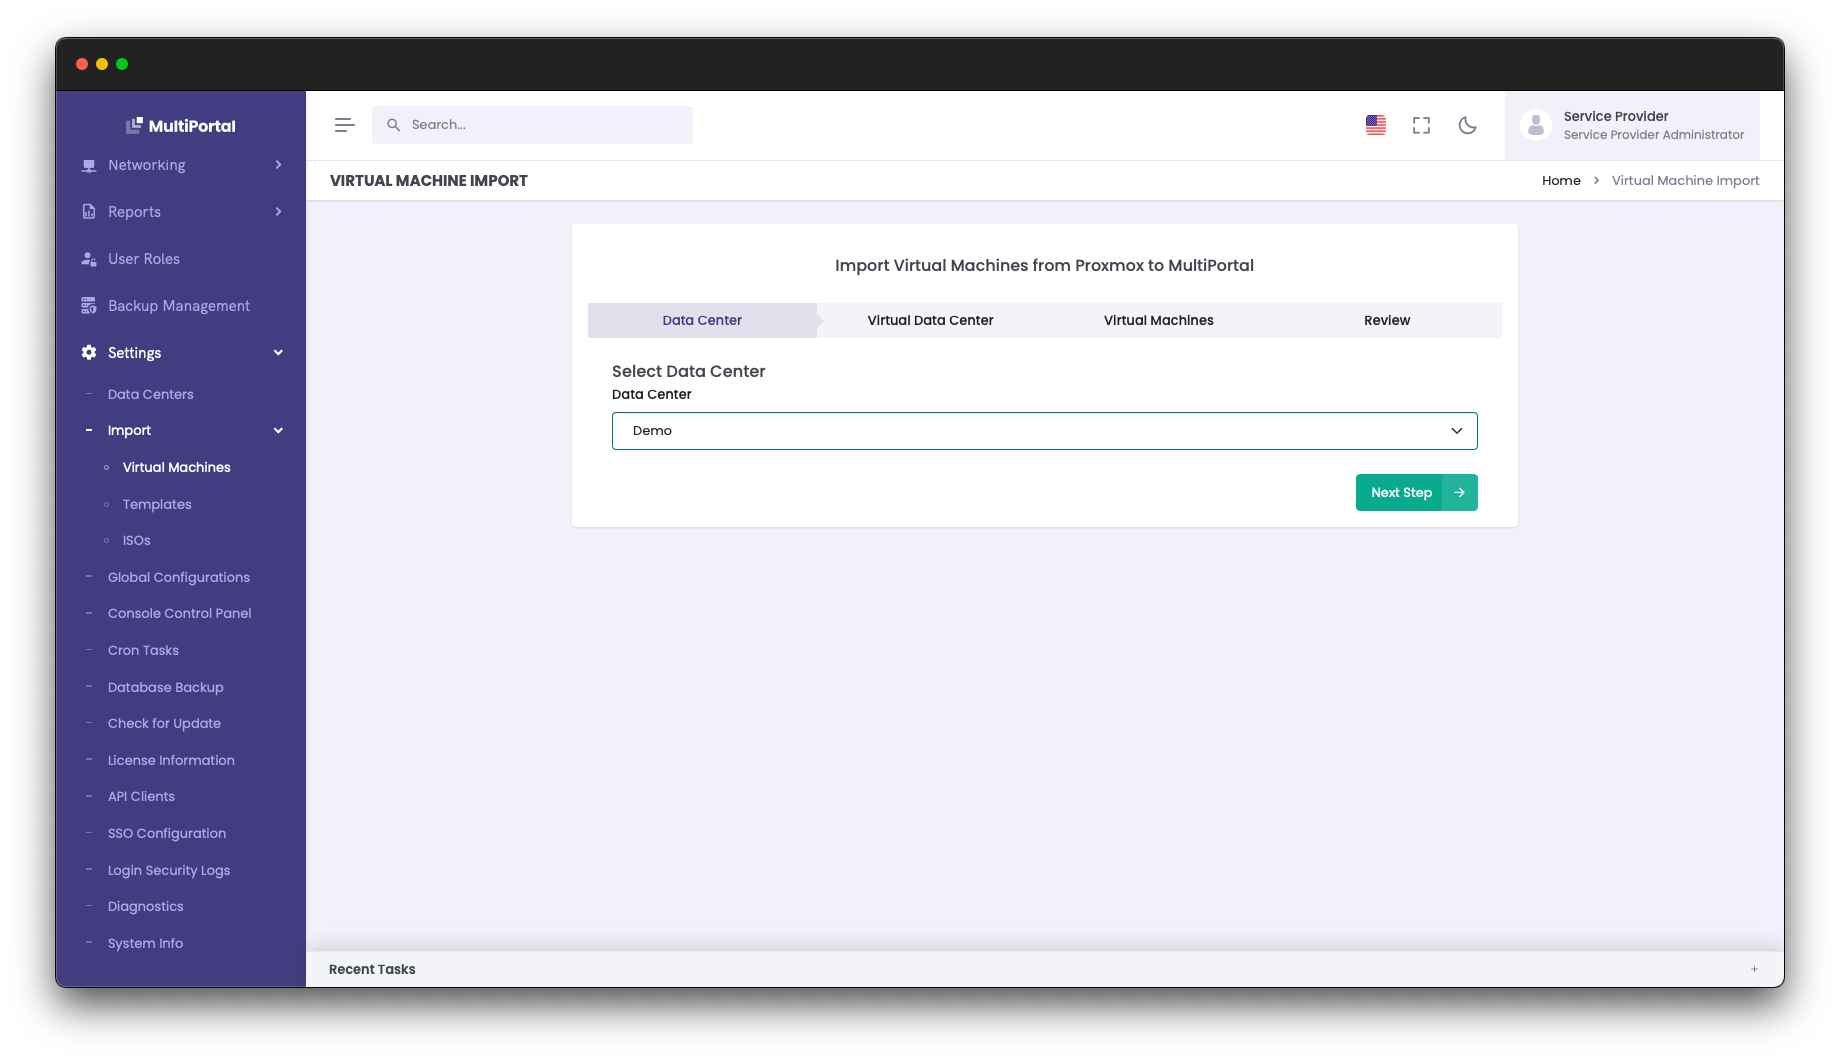Open the Review tab
Screen dimensions: 1840x1061
click(x=1387, y=320)
